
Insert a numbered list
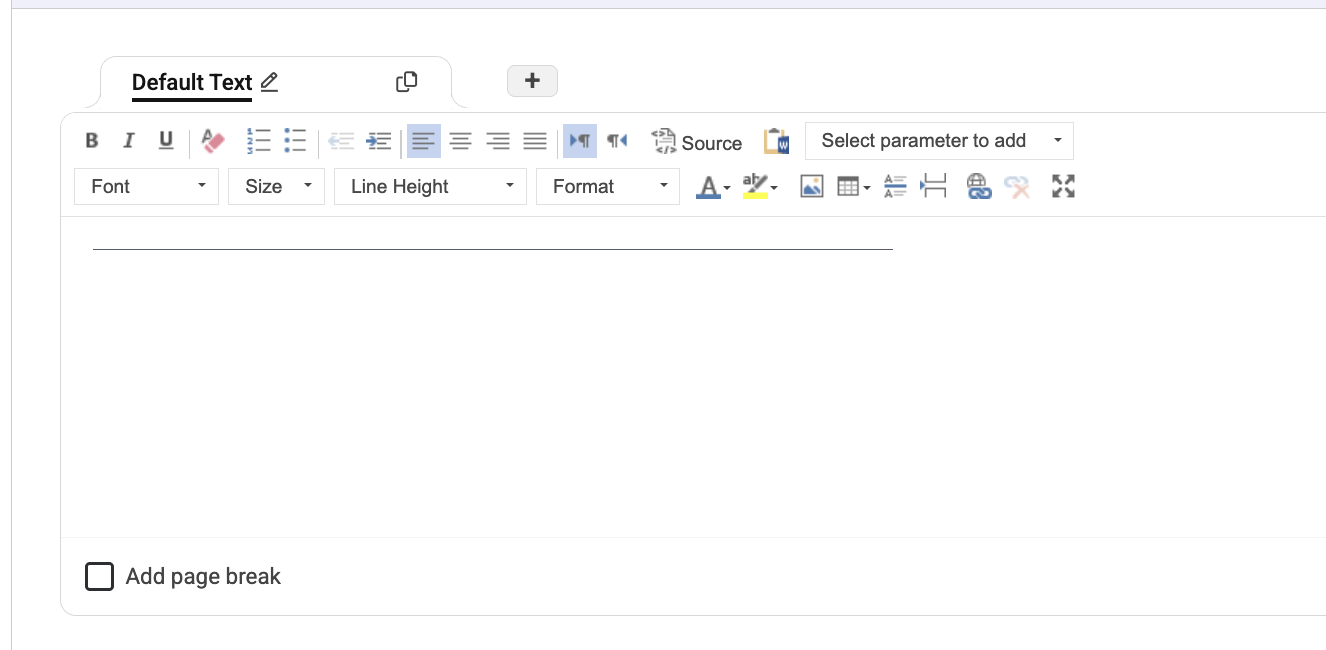pos(258,141)
